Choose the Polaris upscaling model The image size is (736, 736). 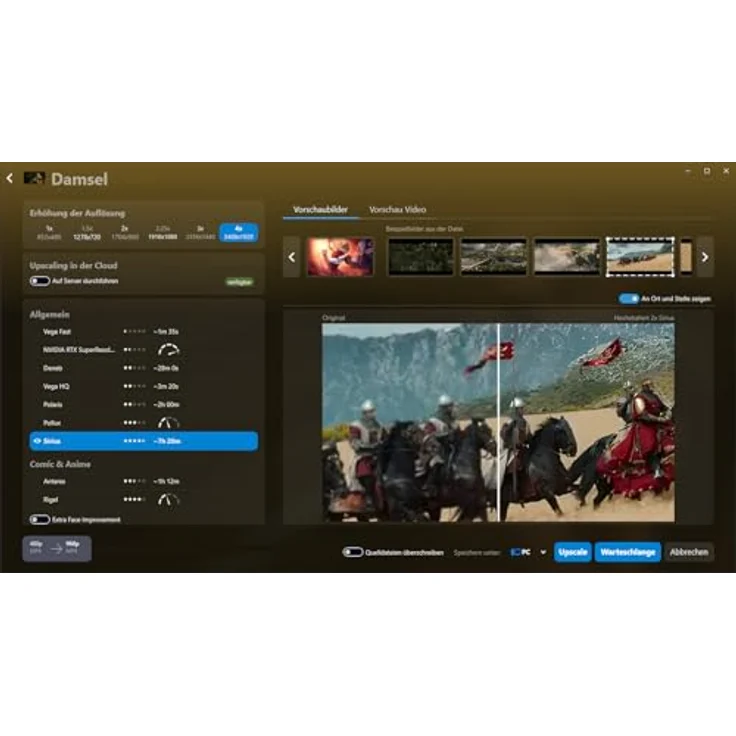tap(143, 404)
